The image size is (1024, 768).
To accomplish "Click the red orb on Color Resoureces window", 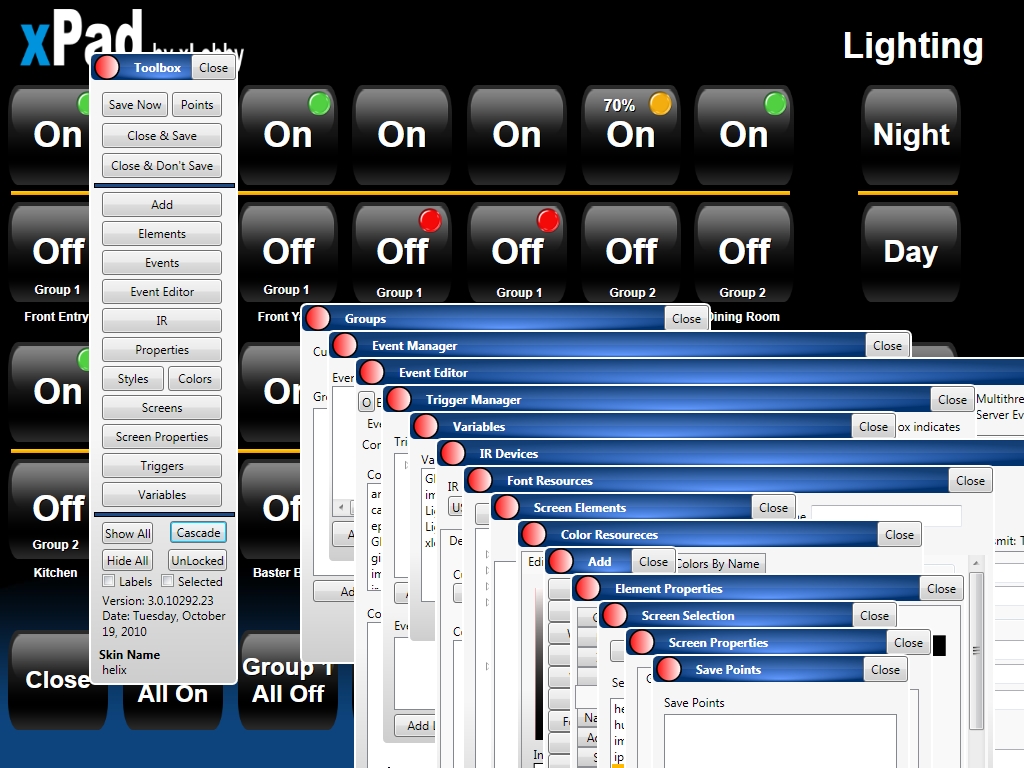I will coord(534,534).
